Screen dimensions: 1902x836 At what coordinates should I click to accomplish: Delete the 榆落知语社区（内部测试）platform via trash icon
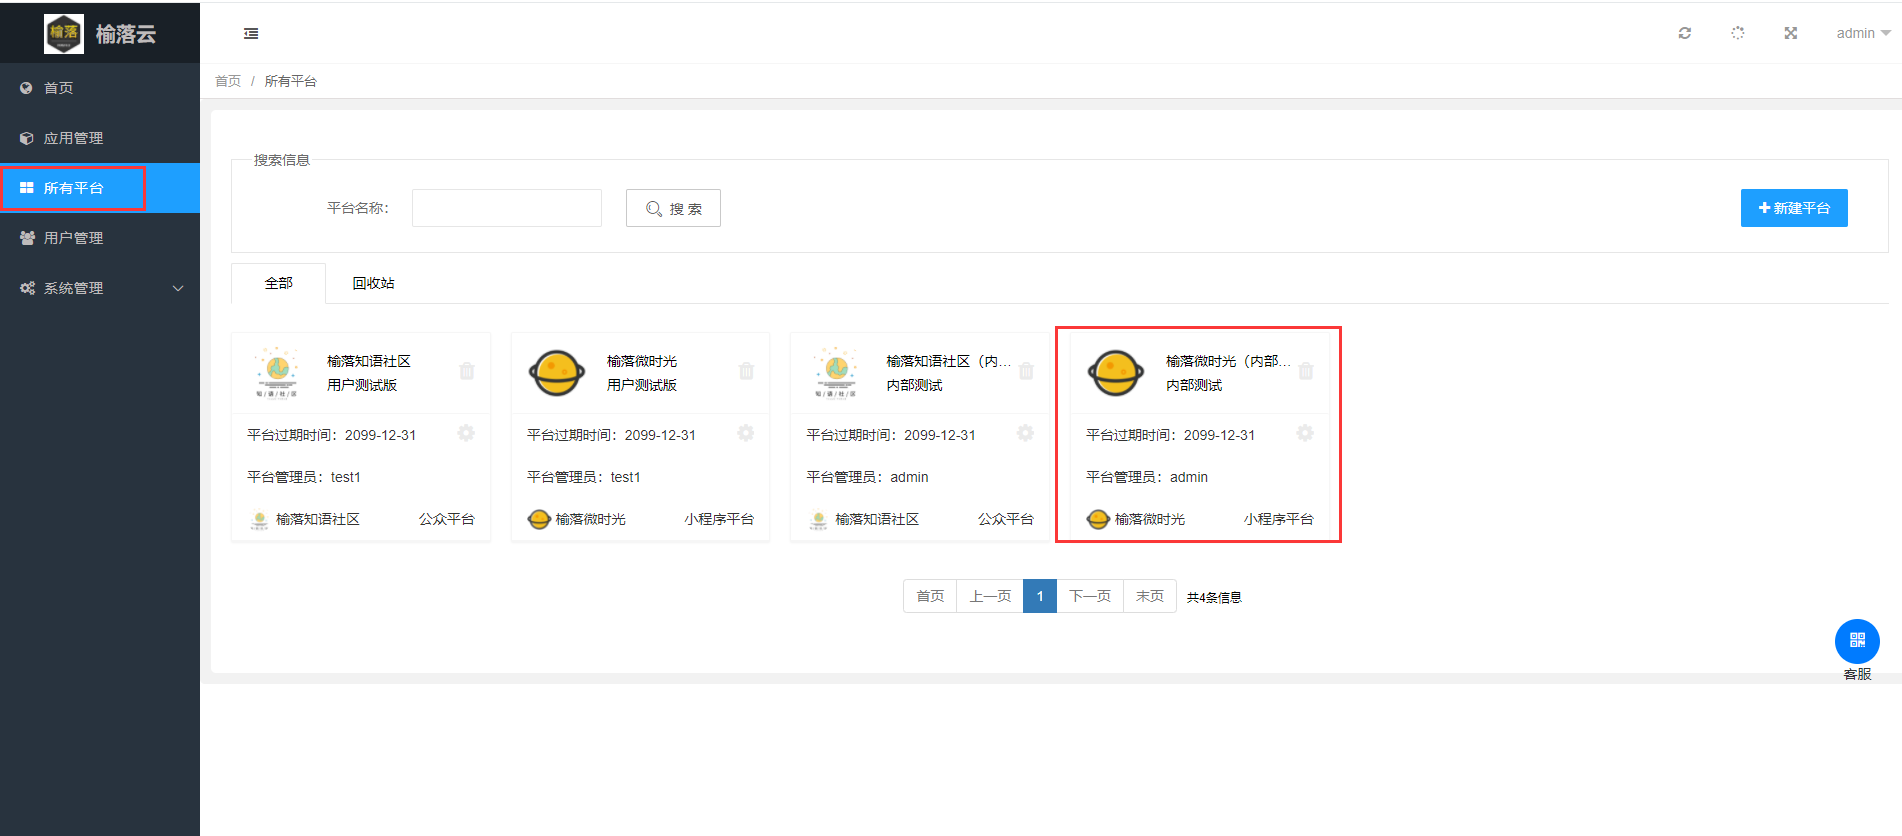[1026, 371]
